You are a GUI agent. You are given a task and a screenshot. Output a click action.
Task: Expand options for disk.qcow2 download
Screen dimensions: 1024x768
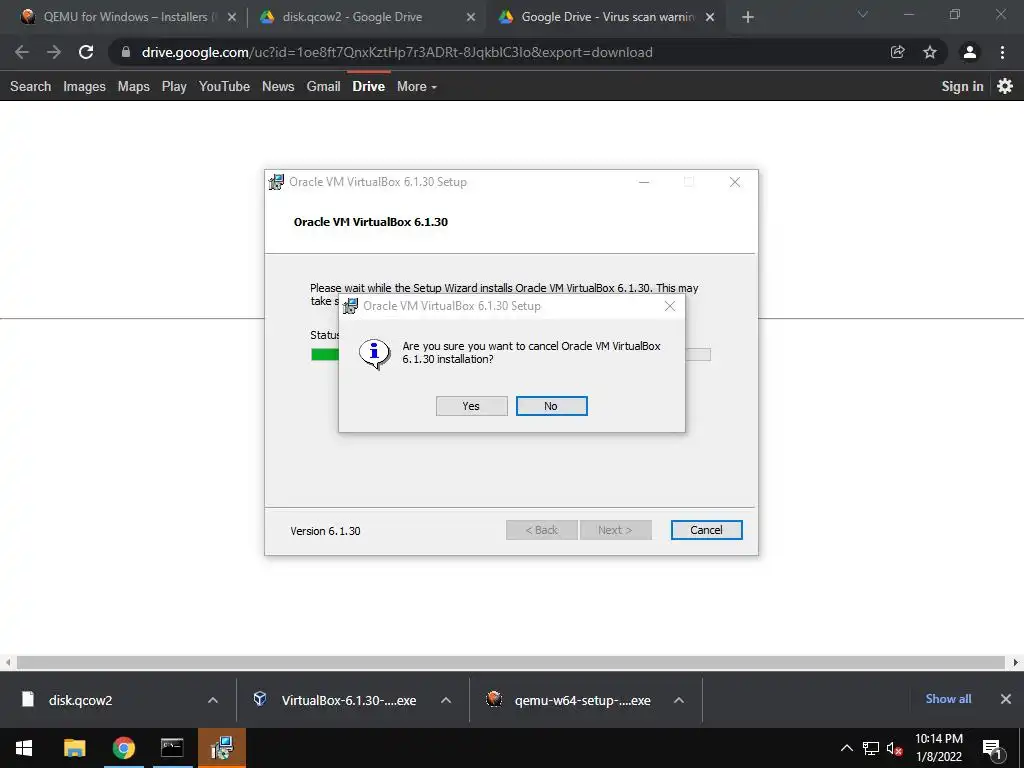pos(213,700)
